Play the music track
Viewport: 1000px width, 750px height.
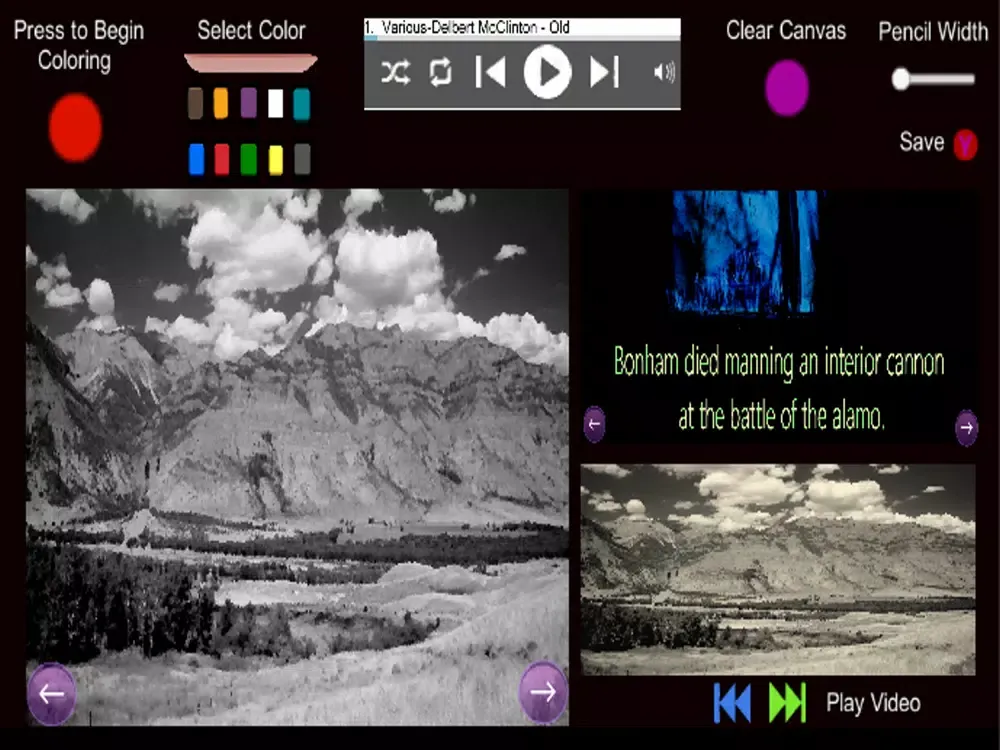click(x=547, y=73)
